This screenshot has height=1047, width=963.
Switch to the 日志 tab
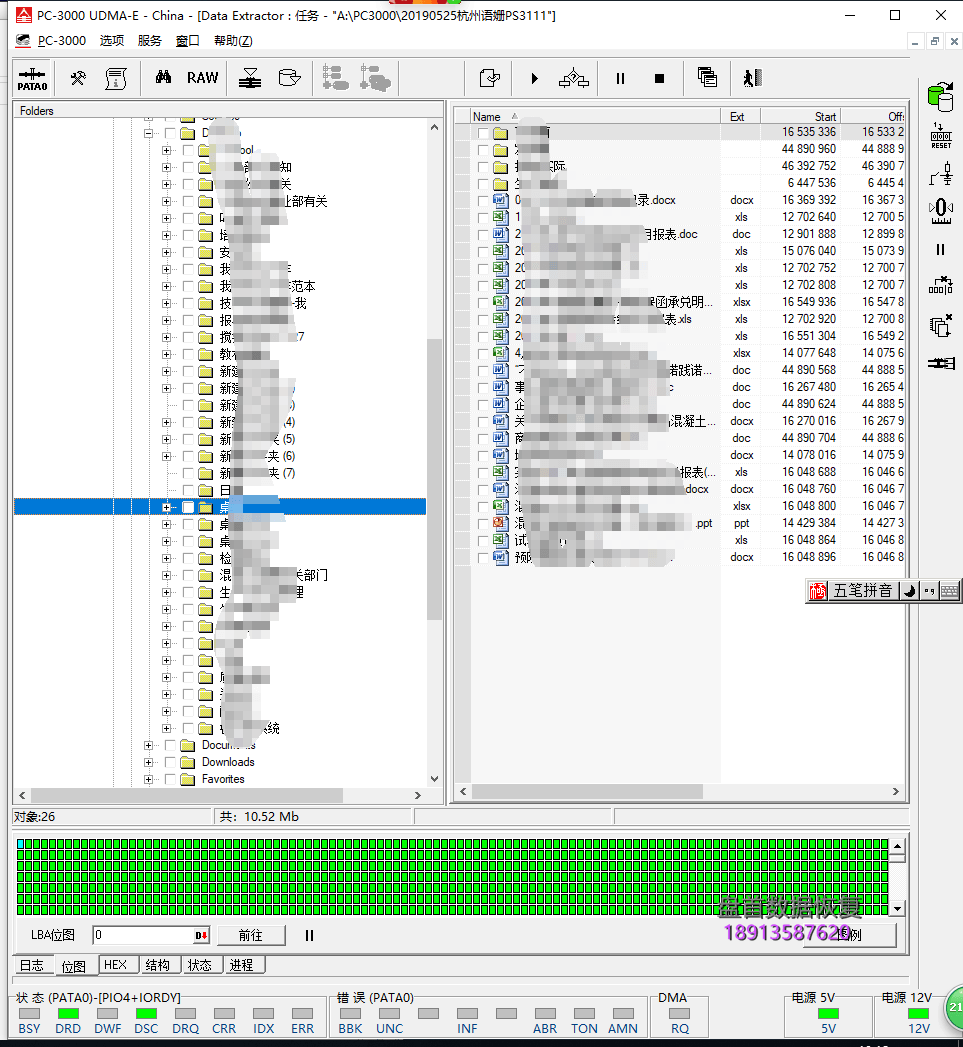(31, 966)
